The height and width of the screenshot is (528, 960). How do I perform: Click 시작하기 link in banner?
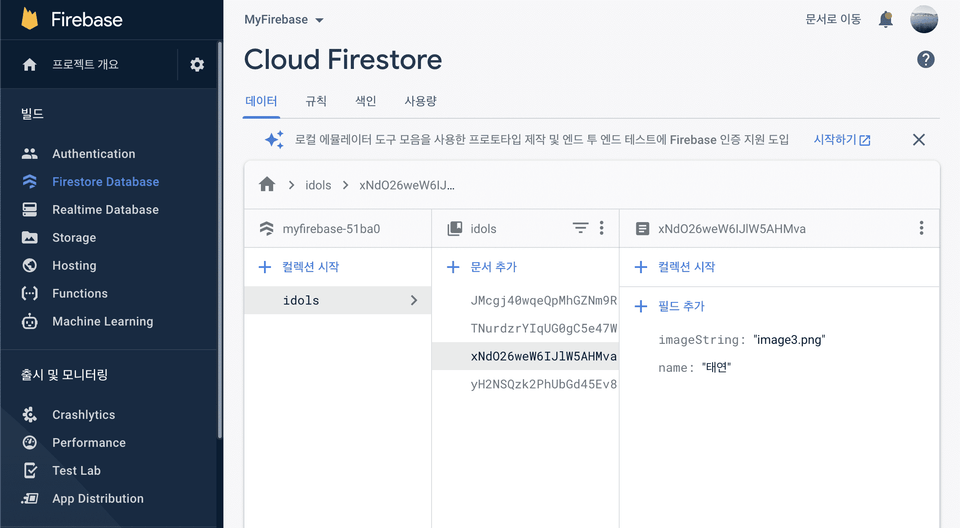point(842,140)
